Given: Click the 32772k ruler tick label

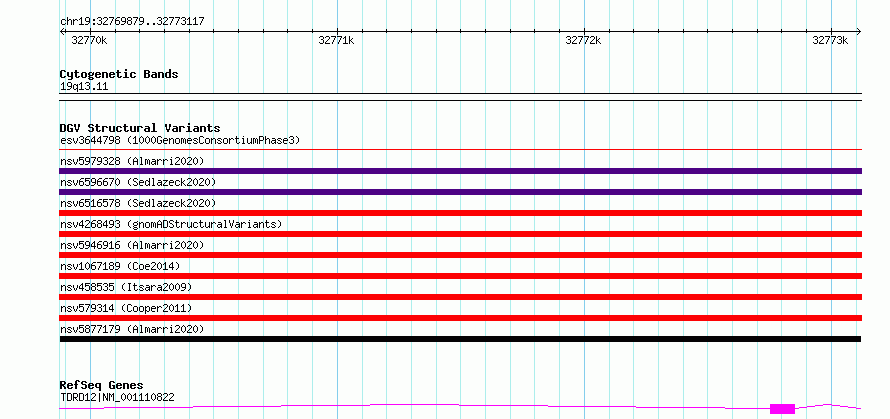Looking at the screenshot, I should 583,40.
